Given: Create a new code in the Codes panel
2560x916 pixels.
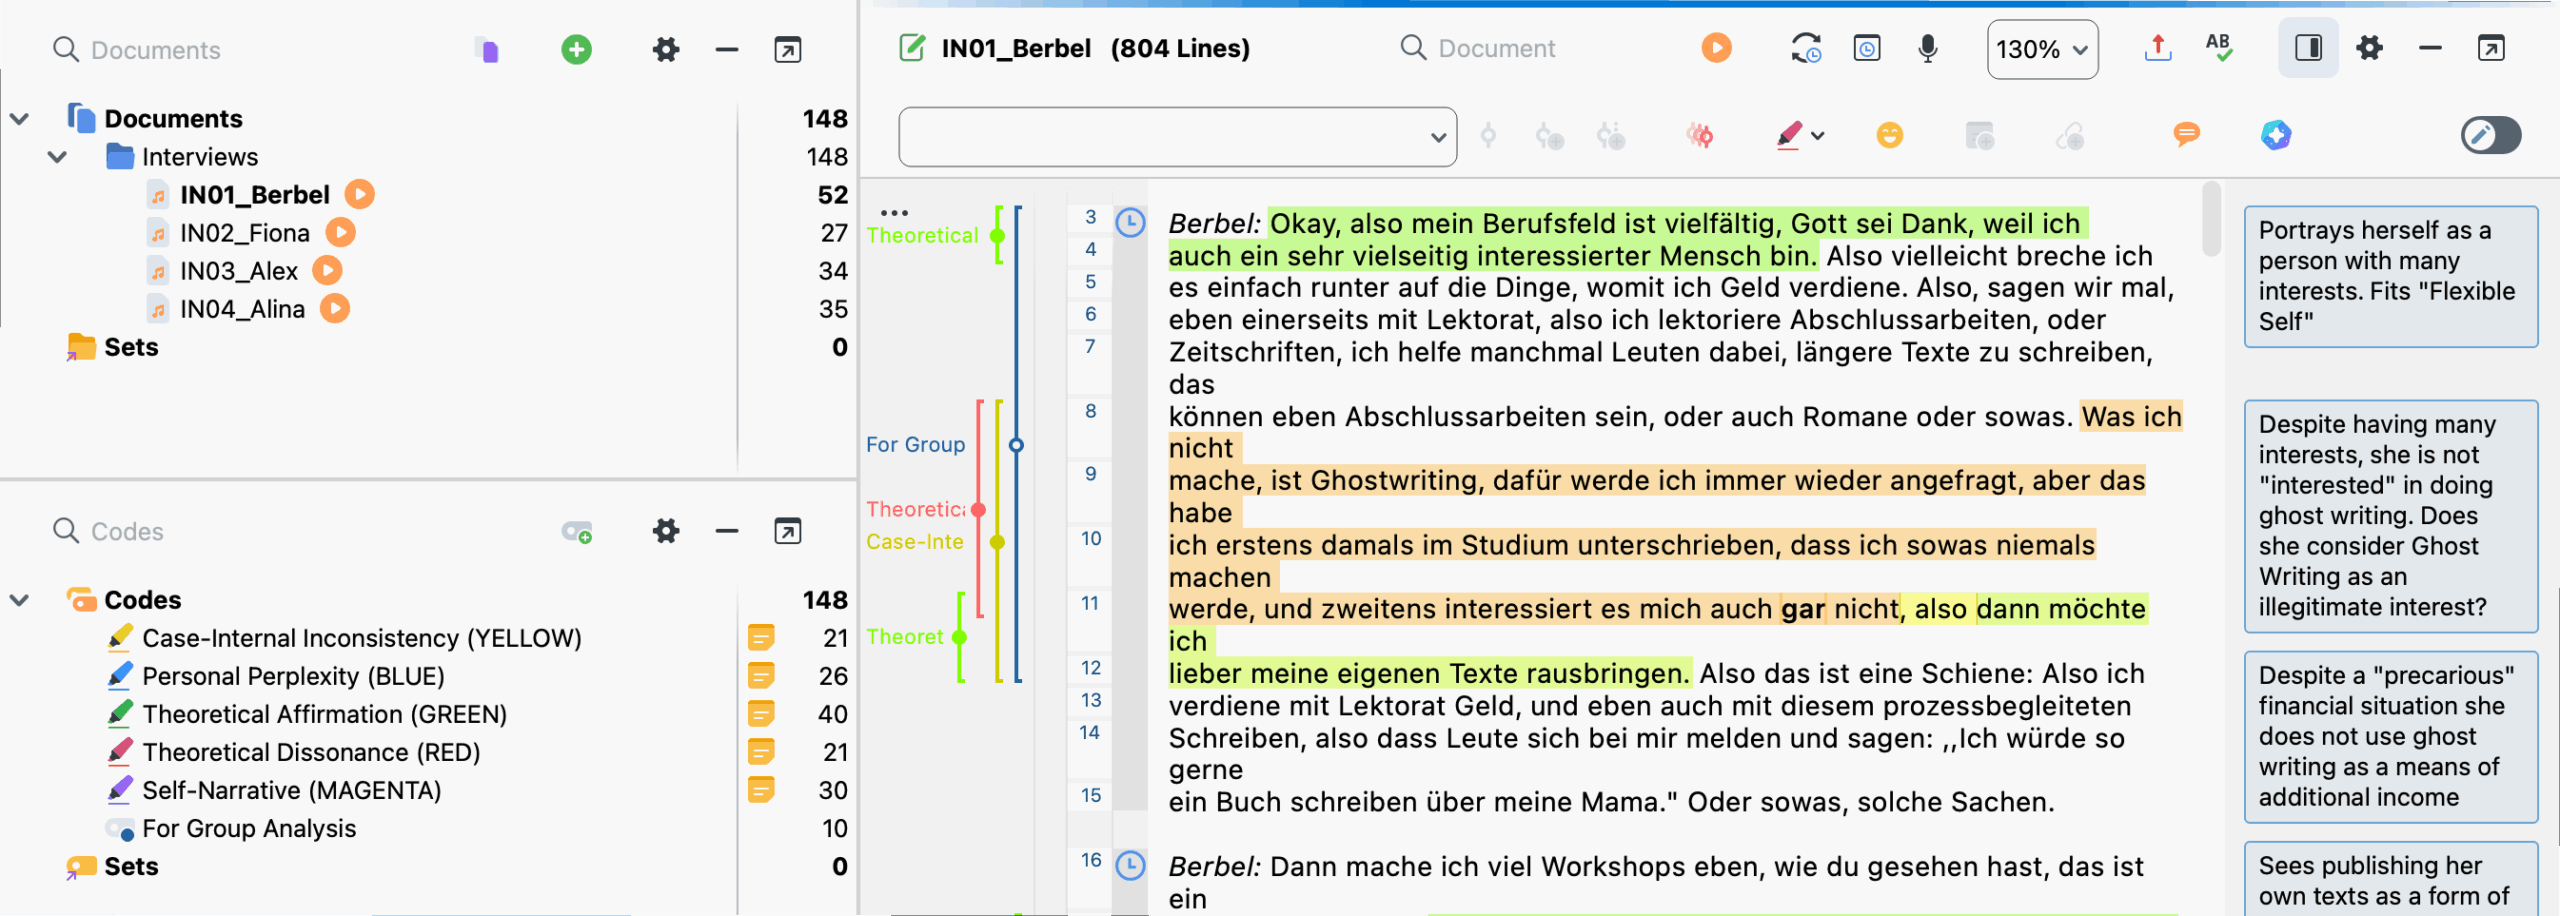Looking at the screenshot, I should click(577, 531).
